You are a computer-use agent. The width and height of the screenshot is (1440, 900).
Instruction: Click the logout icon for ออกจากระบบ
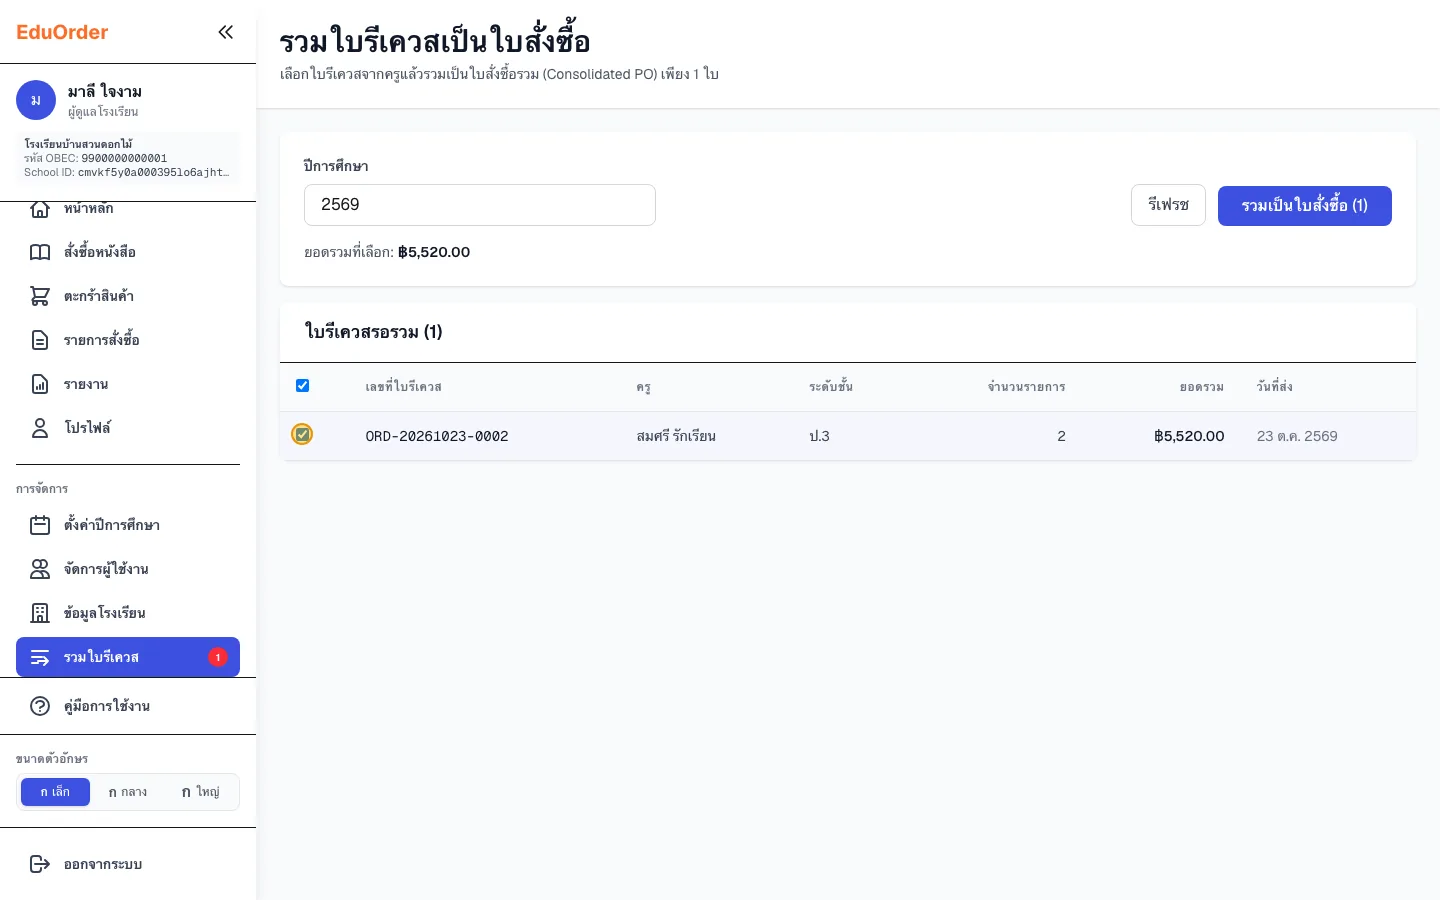click(40, 864)
